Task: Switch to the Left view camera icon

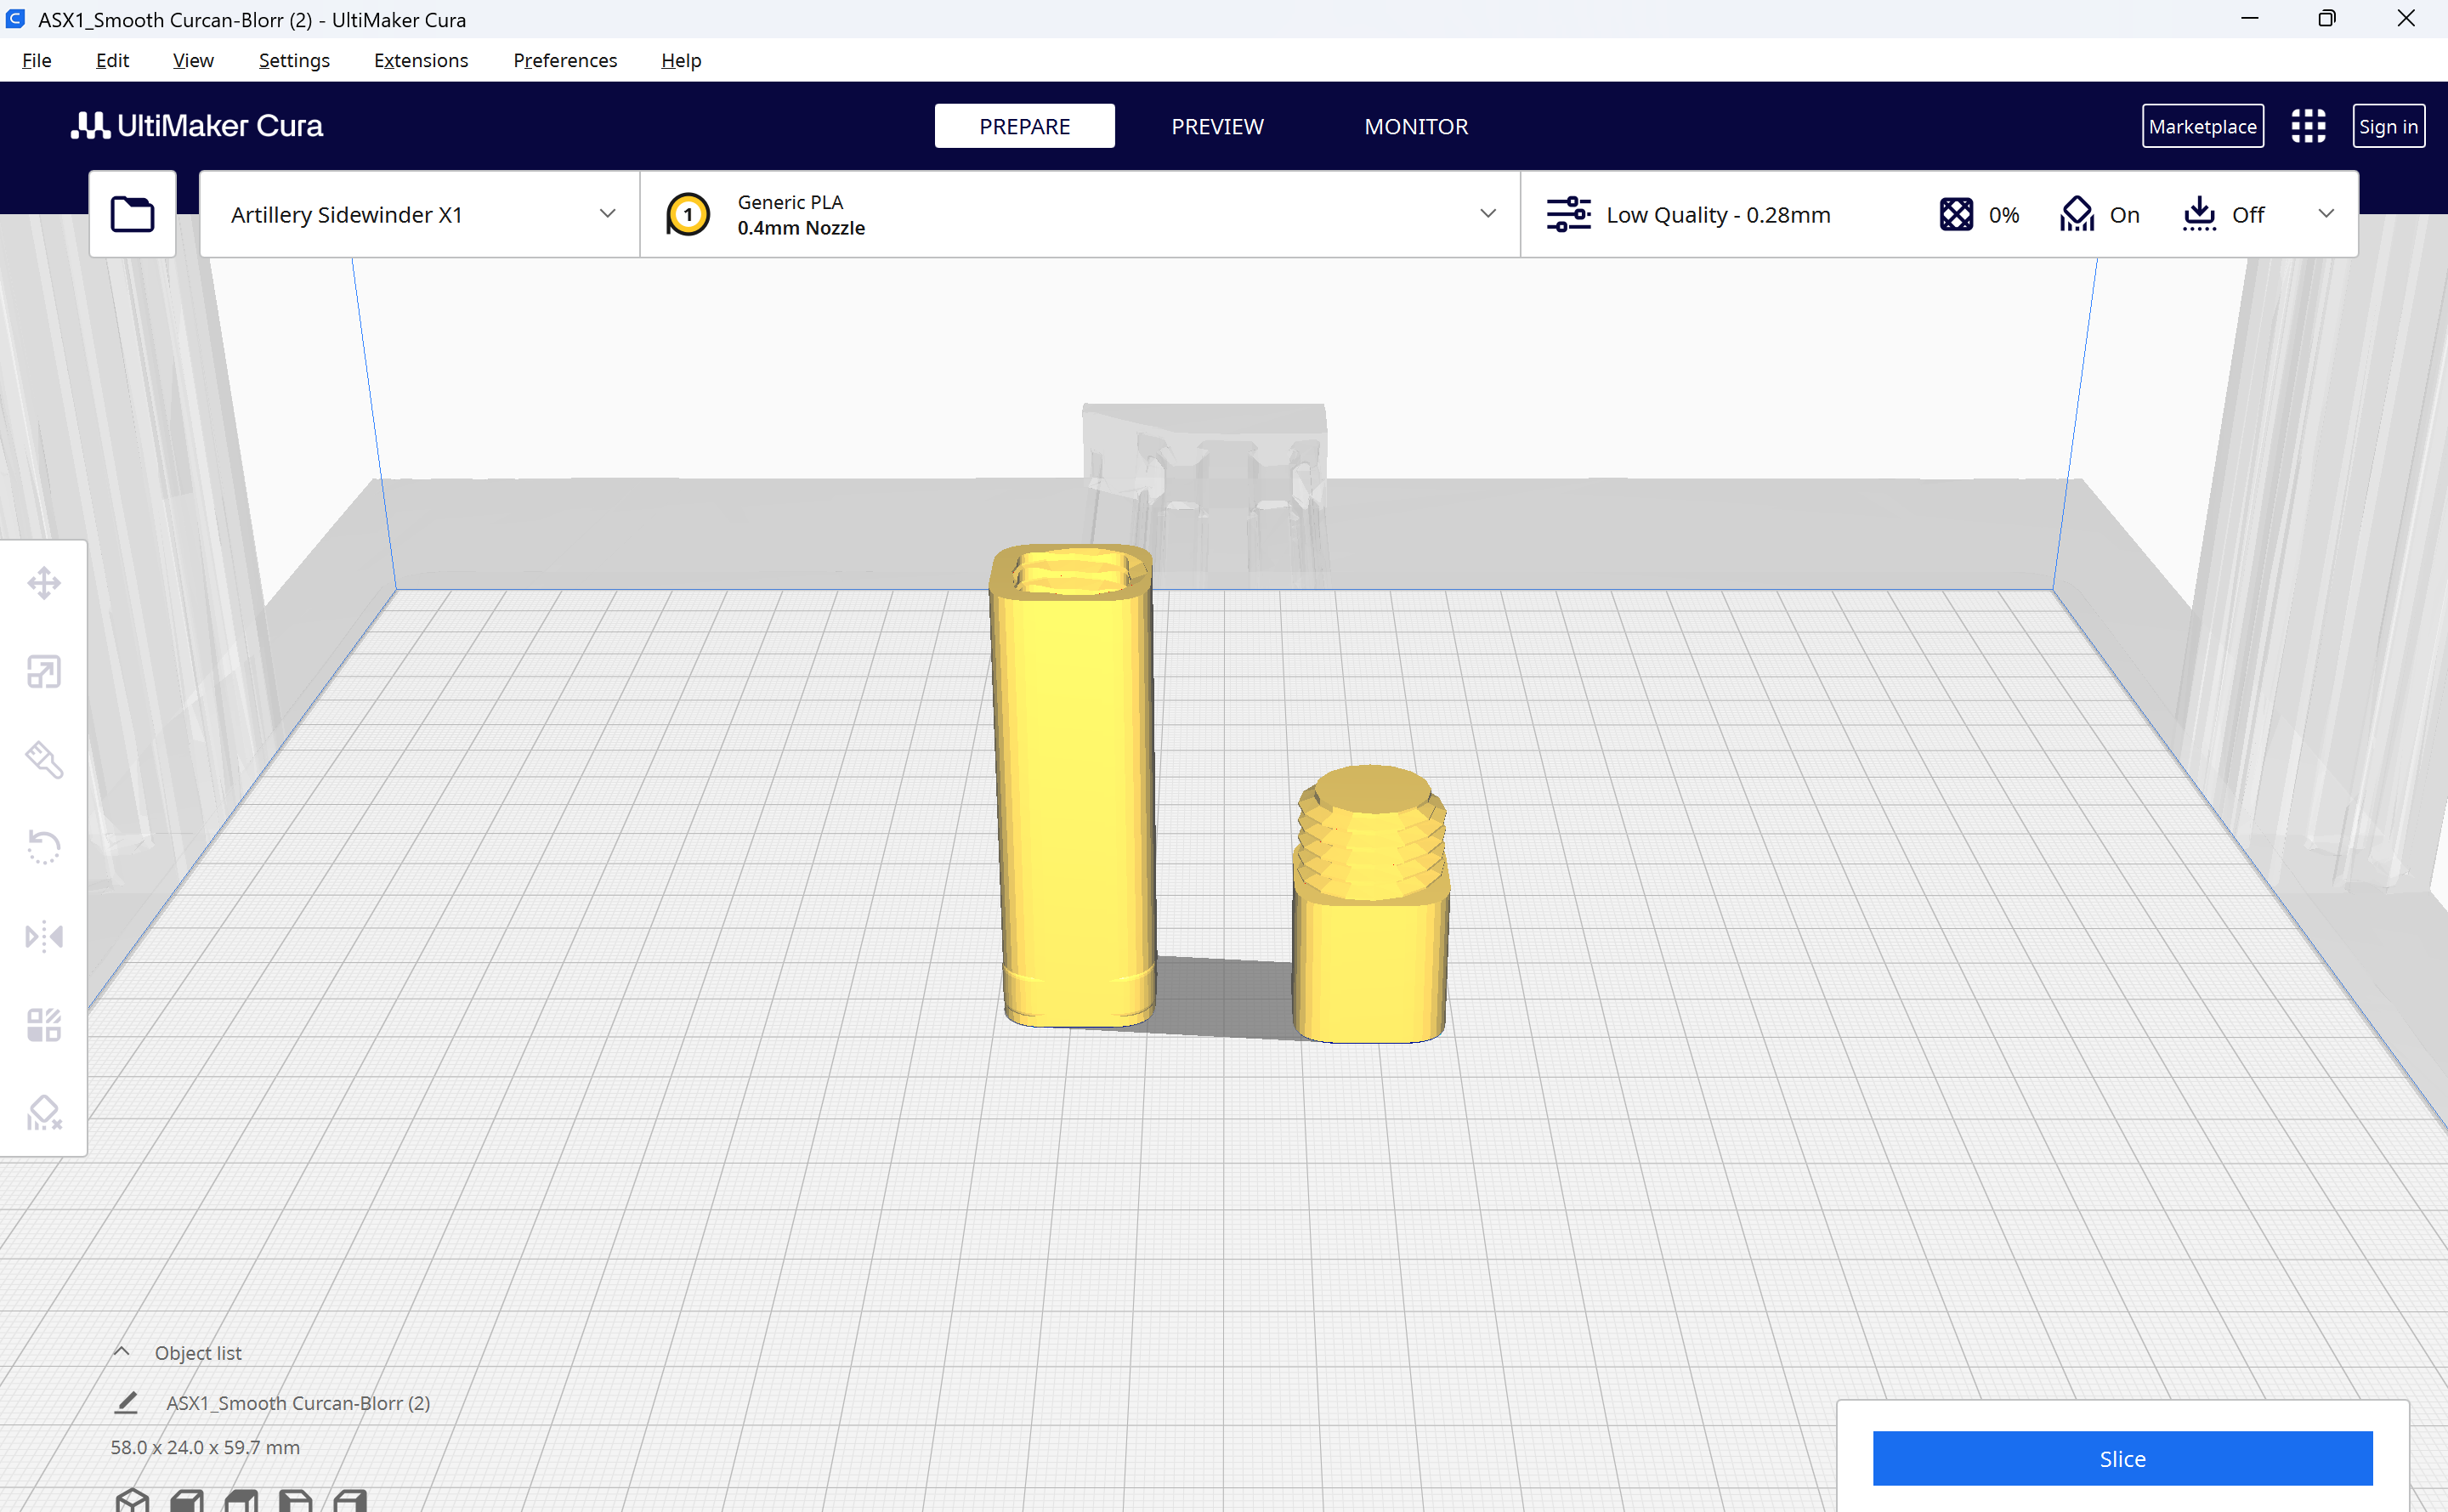Action: tap(295, 1500)
